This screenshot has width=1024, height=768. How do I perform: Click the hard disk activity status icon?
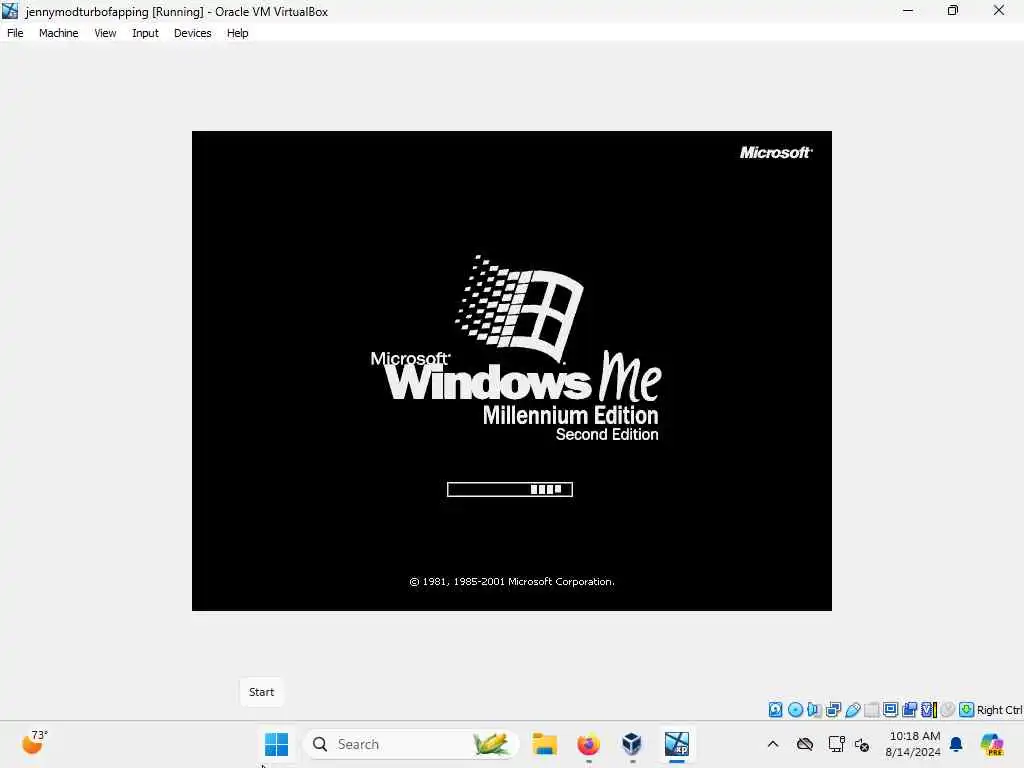click(775, 710)
